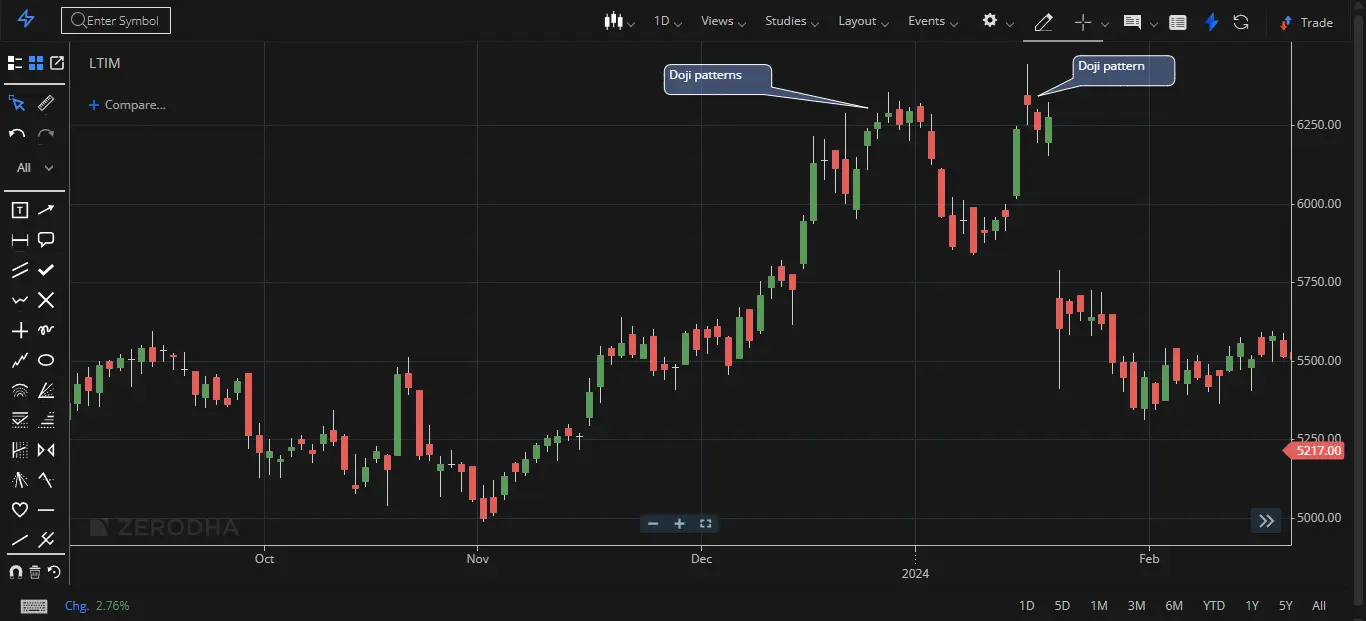1366x621 pixels.
Task: Select the pointer selection tool
Action: tap(17, 103)
